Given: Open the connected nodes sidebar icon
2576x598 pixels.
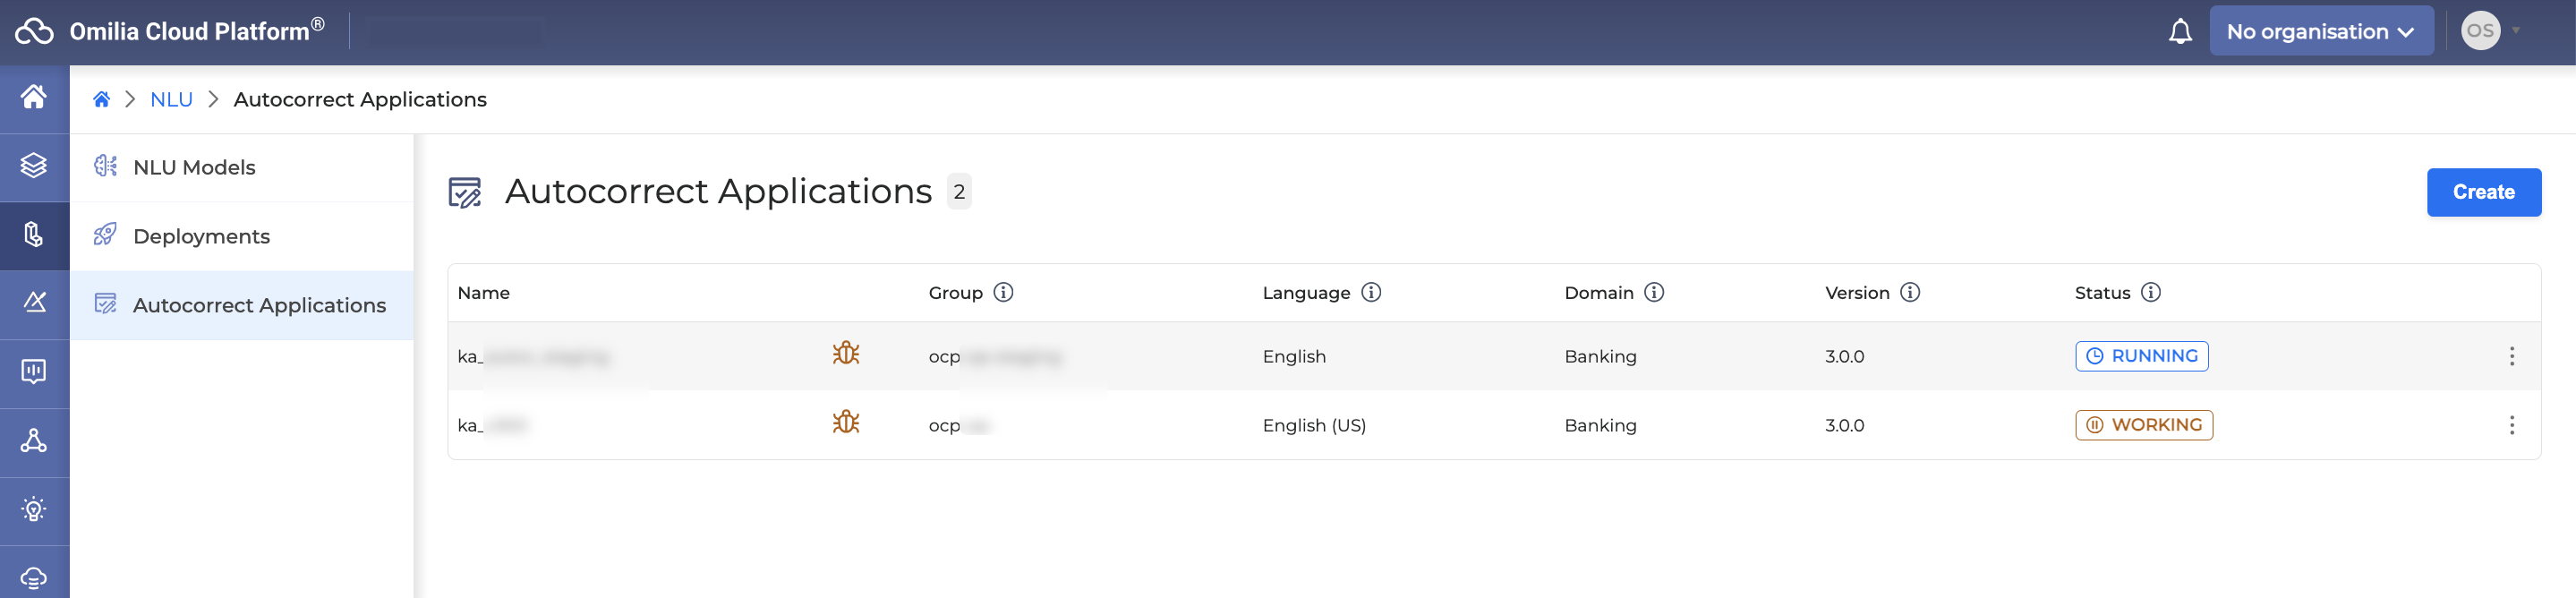Looking at the screenshot, I should point(34,440).
